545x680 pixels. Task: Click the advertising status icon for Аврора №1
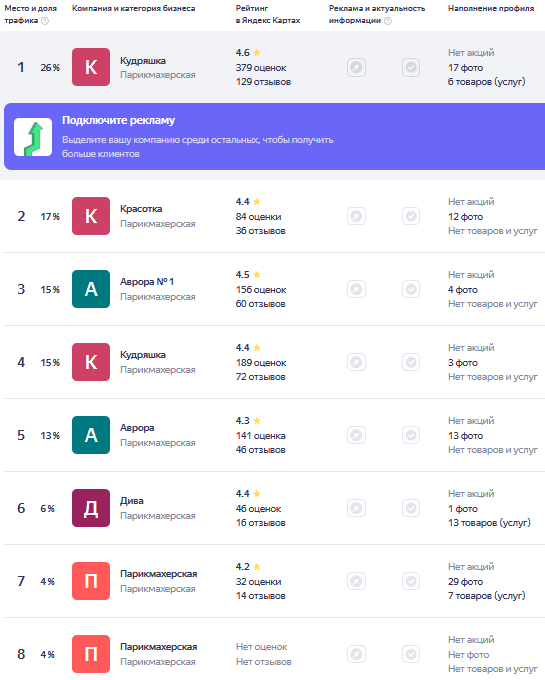tap(356, 289)
